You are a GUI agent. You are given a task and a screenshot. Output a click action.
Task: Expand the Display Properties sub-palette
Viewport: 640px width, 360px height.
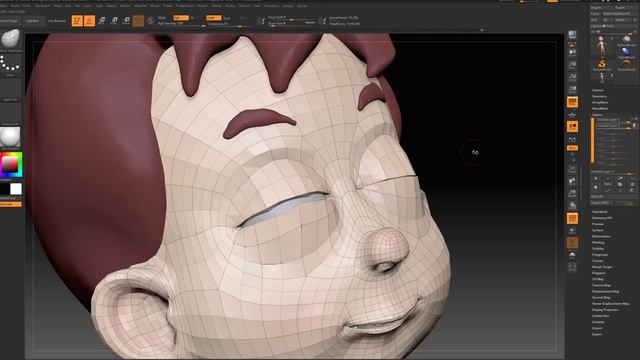point(605,310)
